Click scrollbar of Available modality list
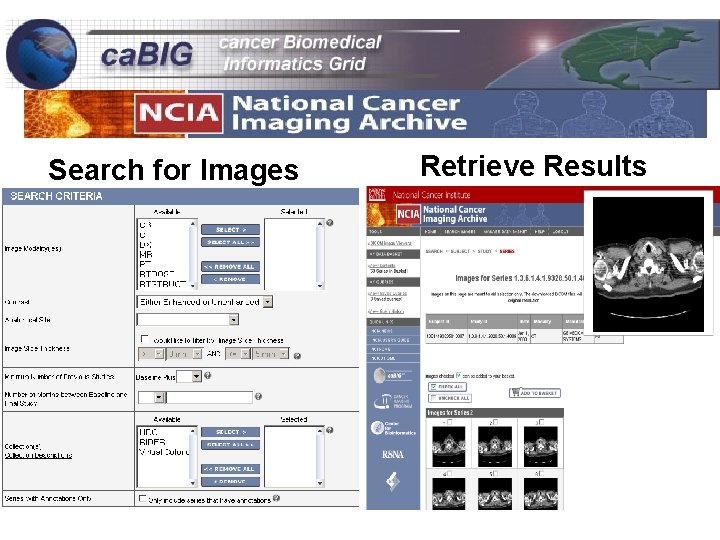720x540 pixels. point(193,254)
